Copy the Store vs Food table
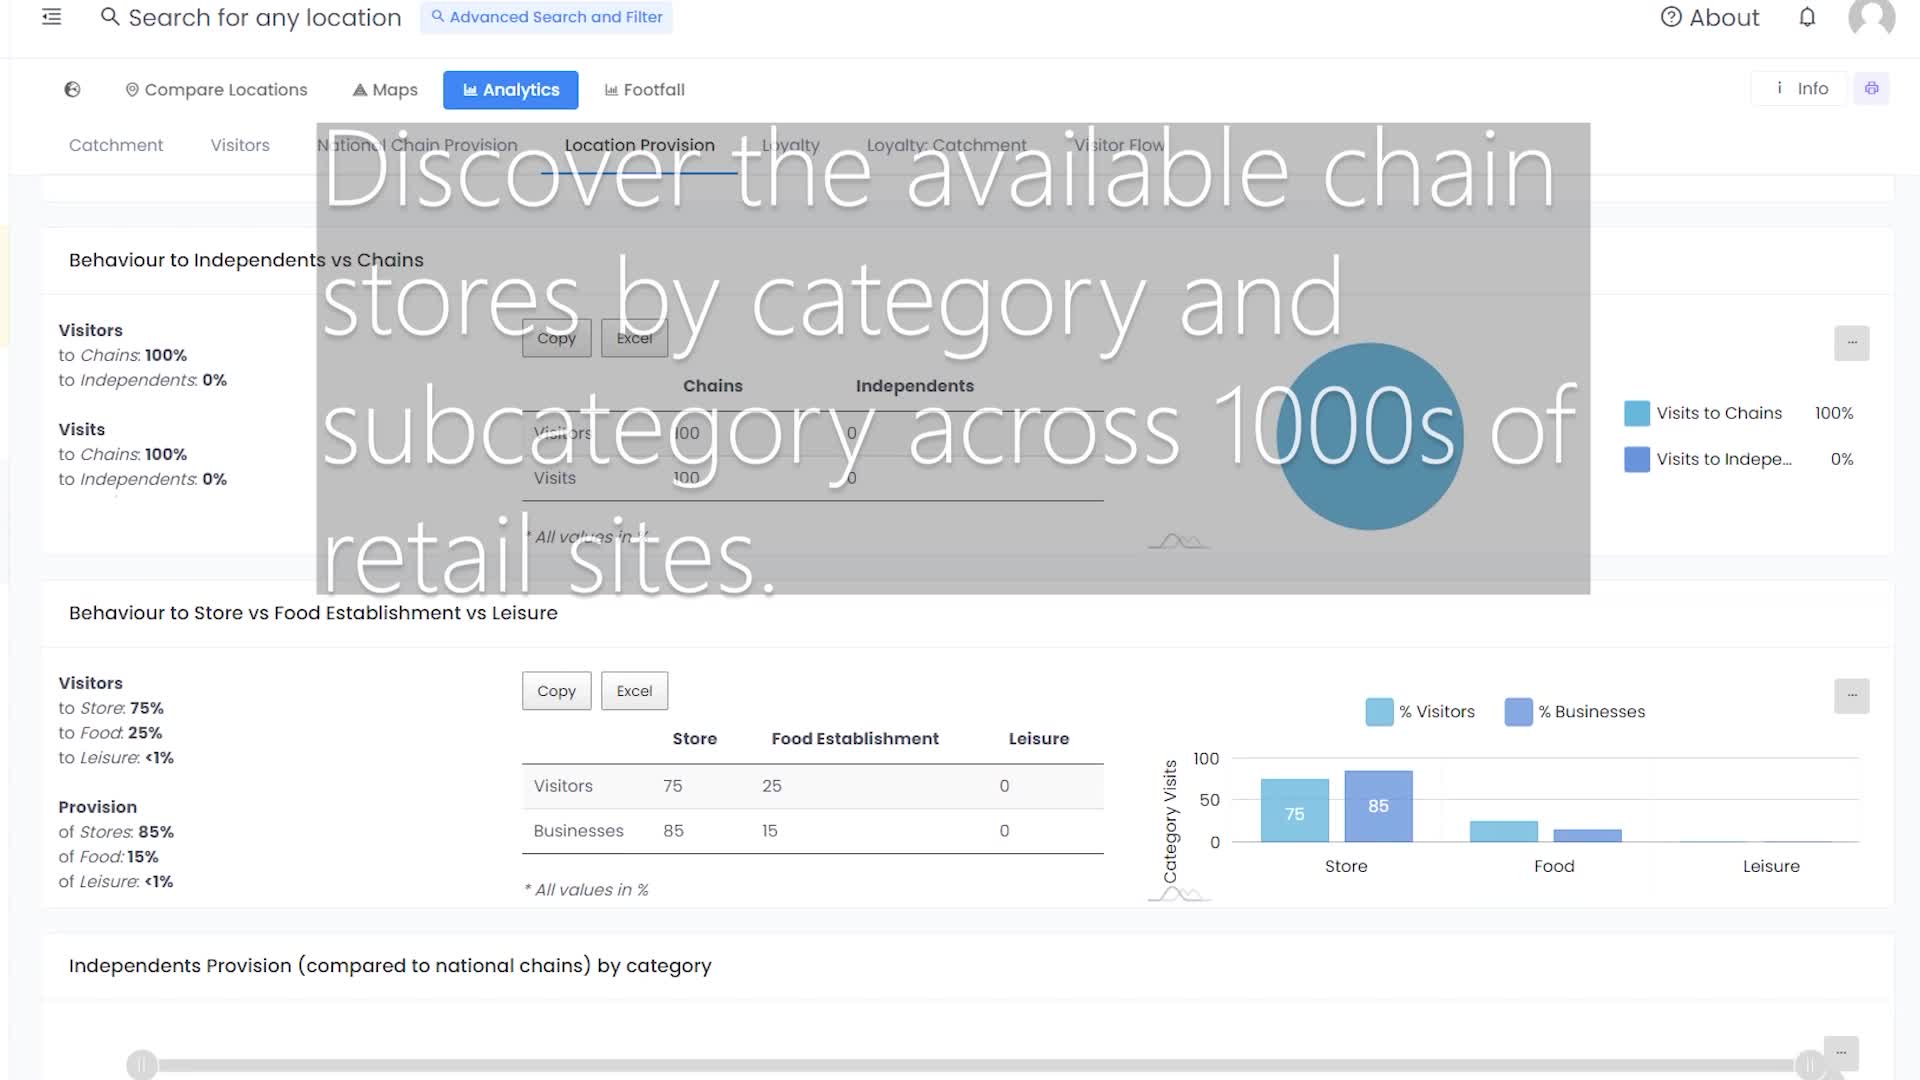Screen dimensions: 1920x1080 pyautogui.click(x=556, y=691)
